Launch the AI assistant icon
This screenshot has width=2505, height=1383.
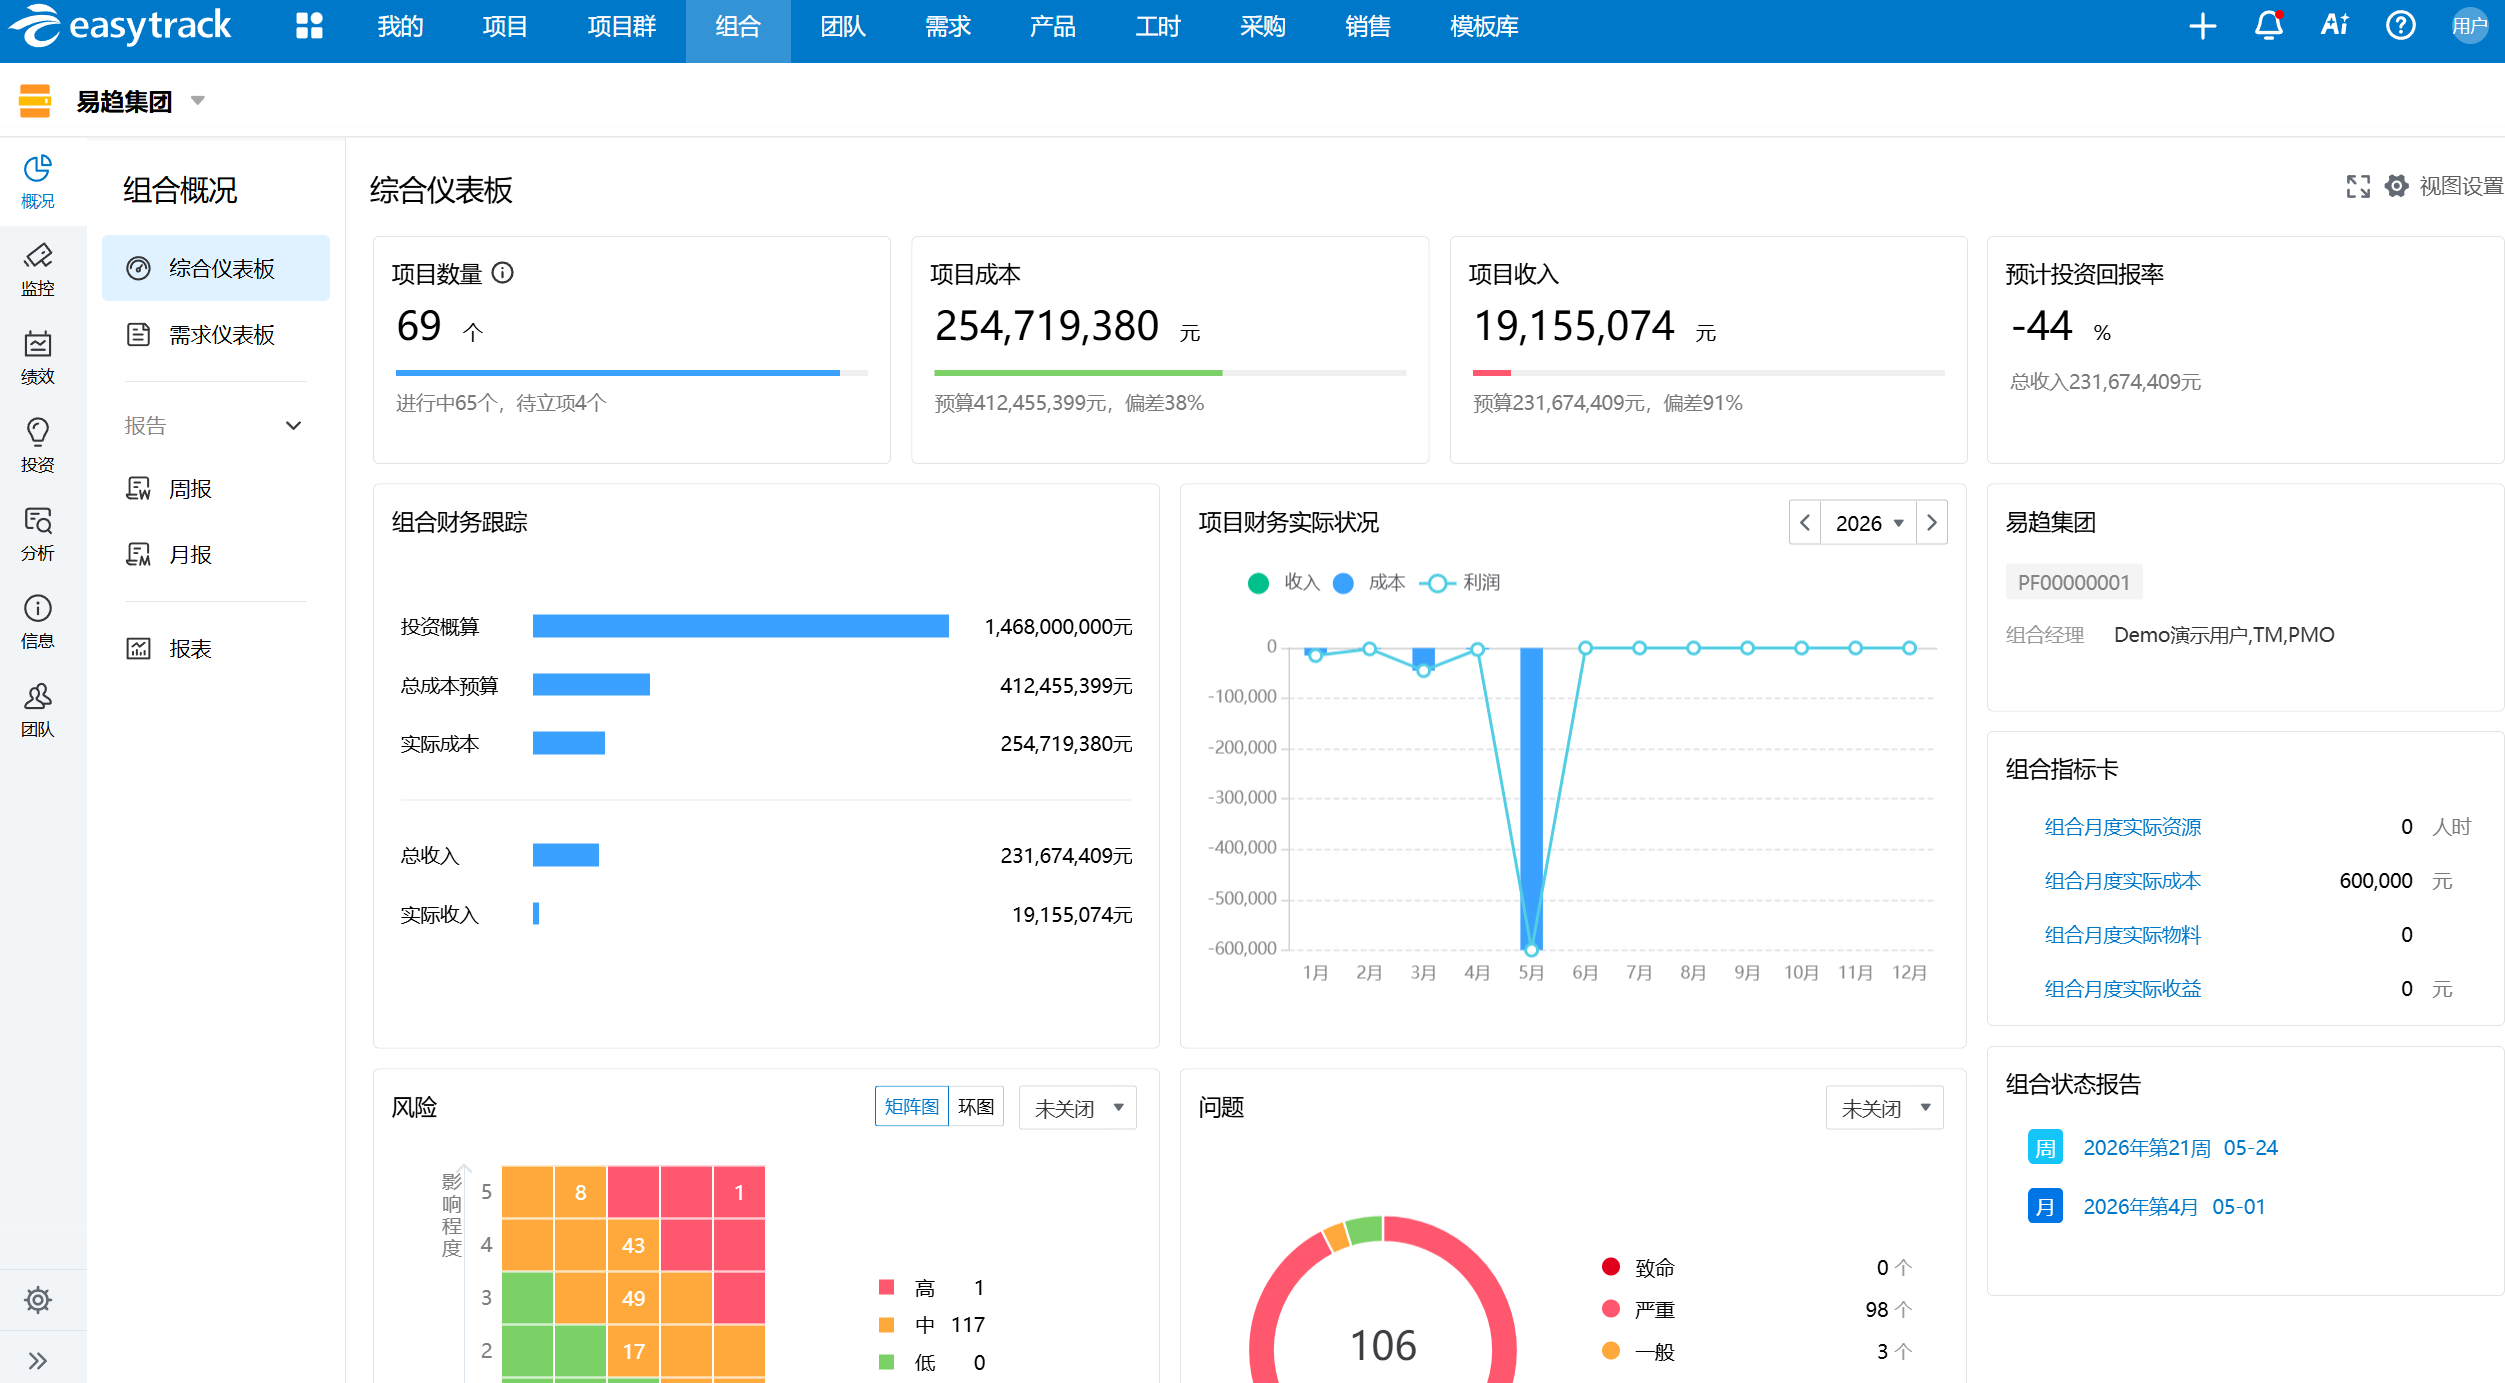pyautogui.click(x=2334, y=26)
